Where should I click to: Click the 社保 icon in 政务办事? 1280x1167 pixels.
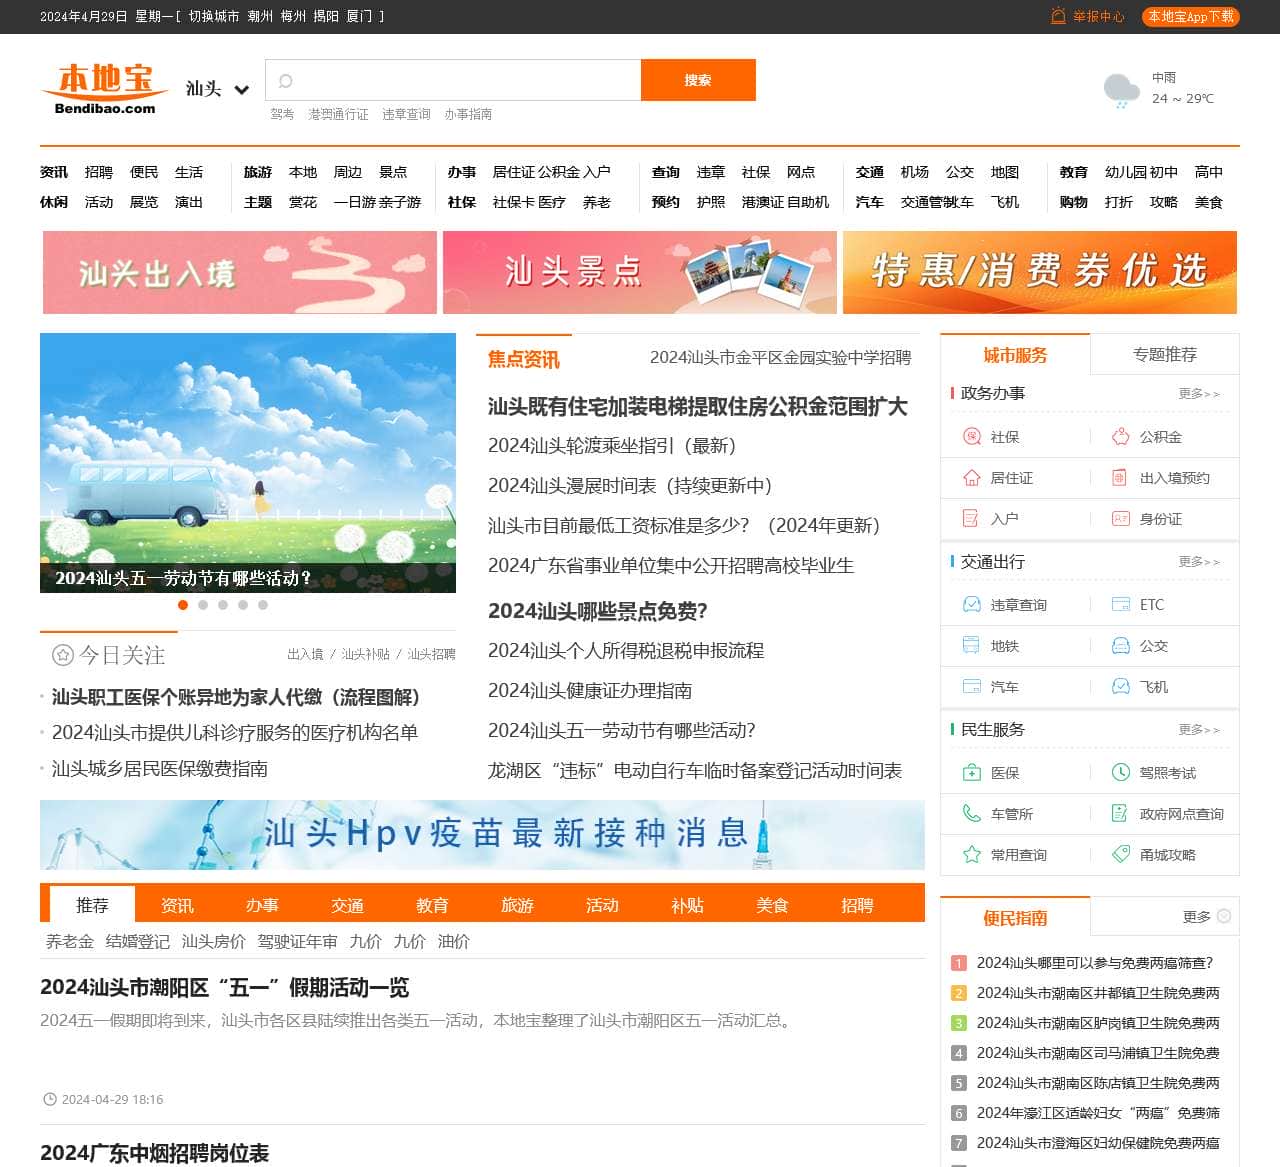pyautogui.click(x=971, y=437)
